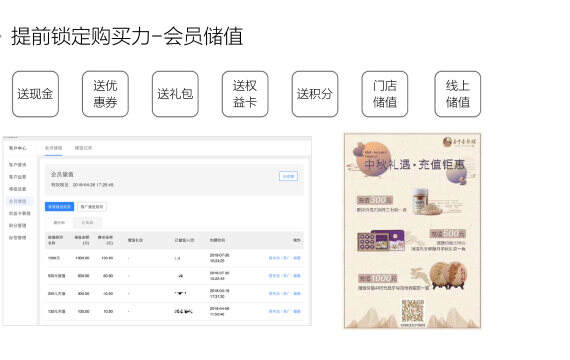Click the 线上储值 box
This screenshot has width=570, height=360.
(x=458, y=94)
